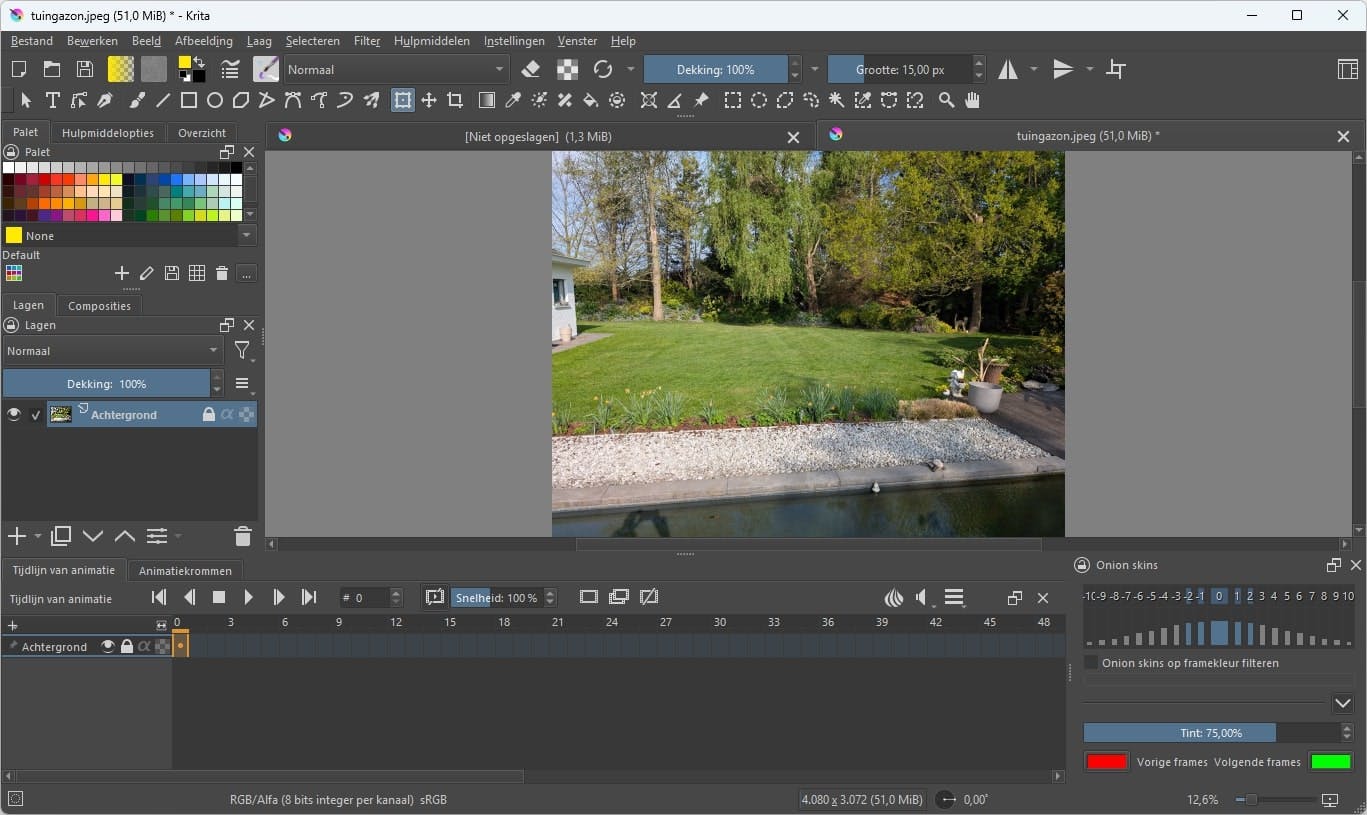Select the Text tool in the toolbox
Image resolution: width=1367 pixels, height=815 pixels.
coord(52,100)
